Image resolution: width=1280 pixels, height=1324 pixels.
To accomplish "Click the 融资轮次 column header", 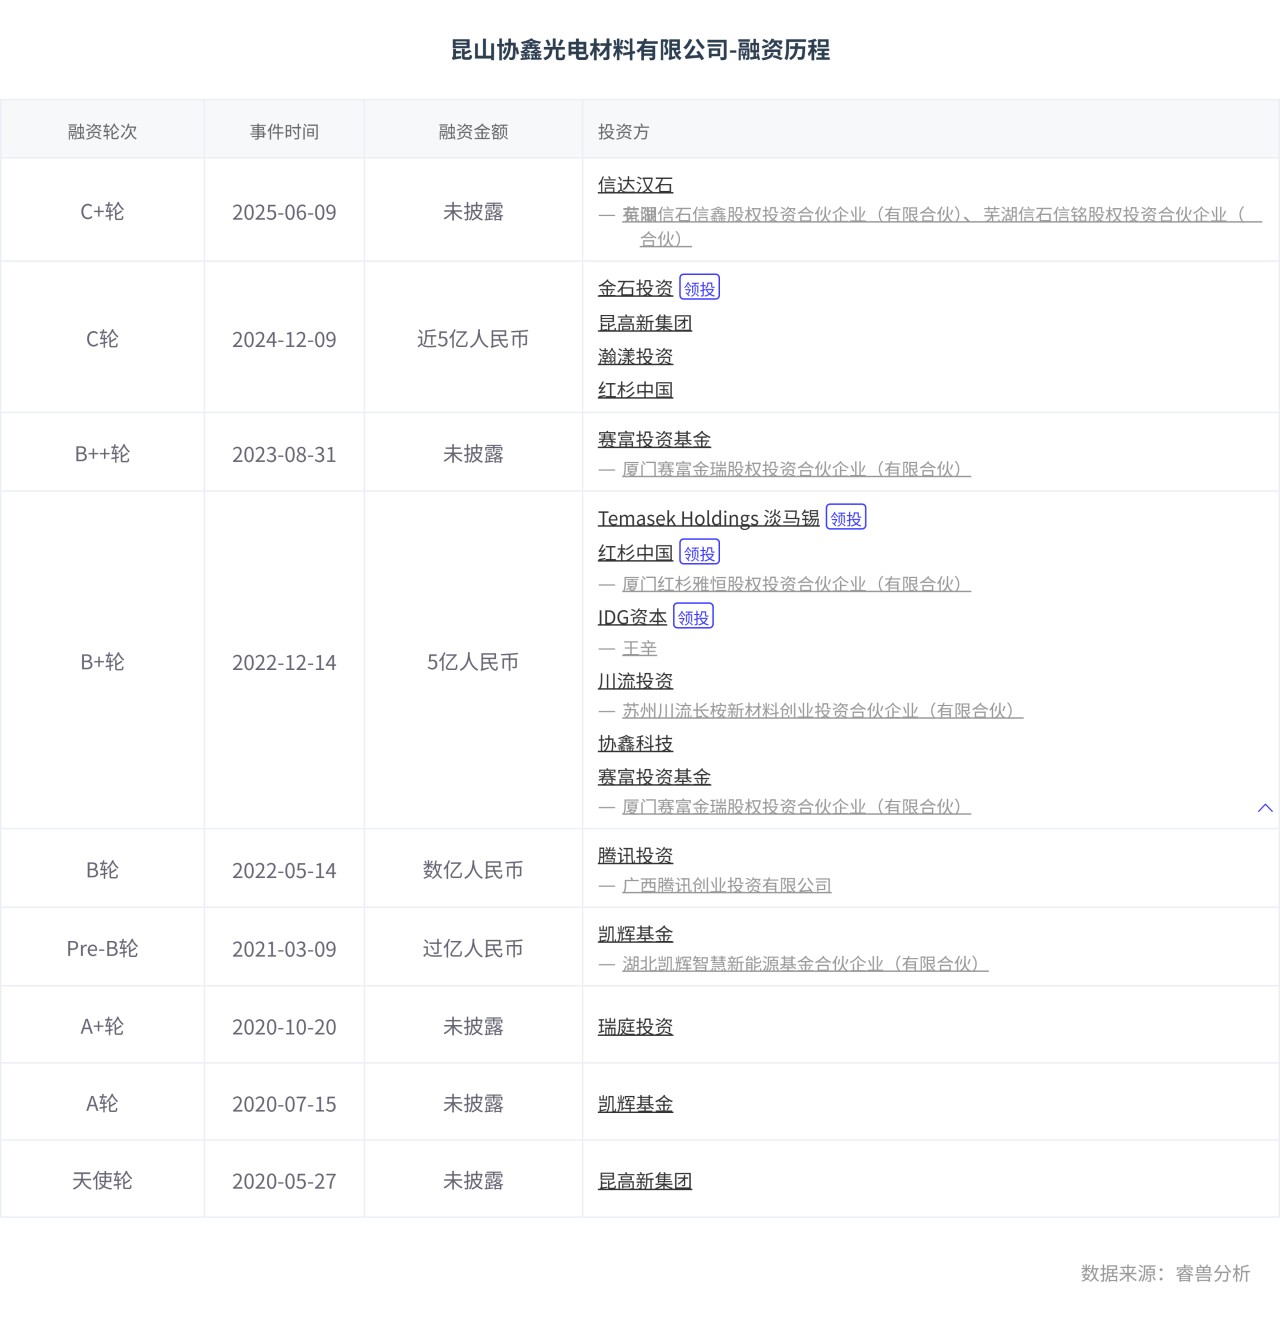I will pos(102,132).
